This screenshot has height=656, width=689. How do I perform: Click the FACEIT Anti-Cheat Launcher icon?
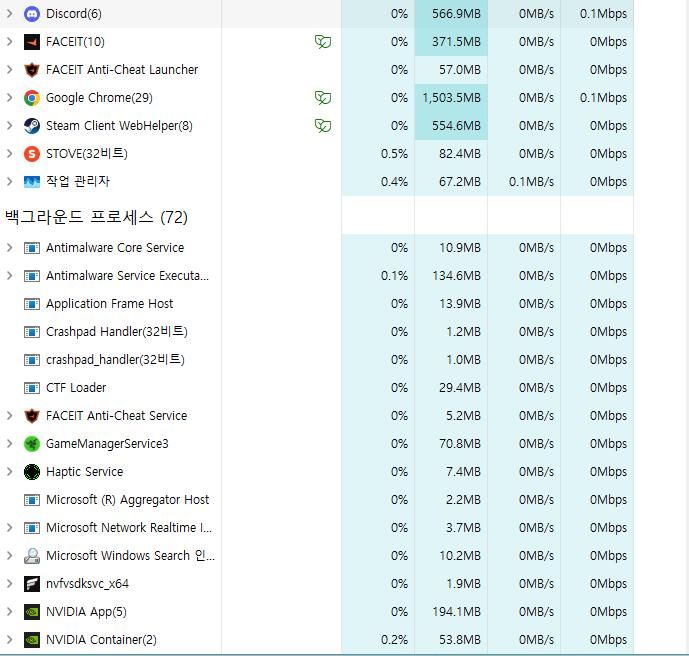tap(32, 70)
